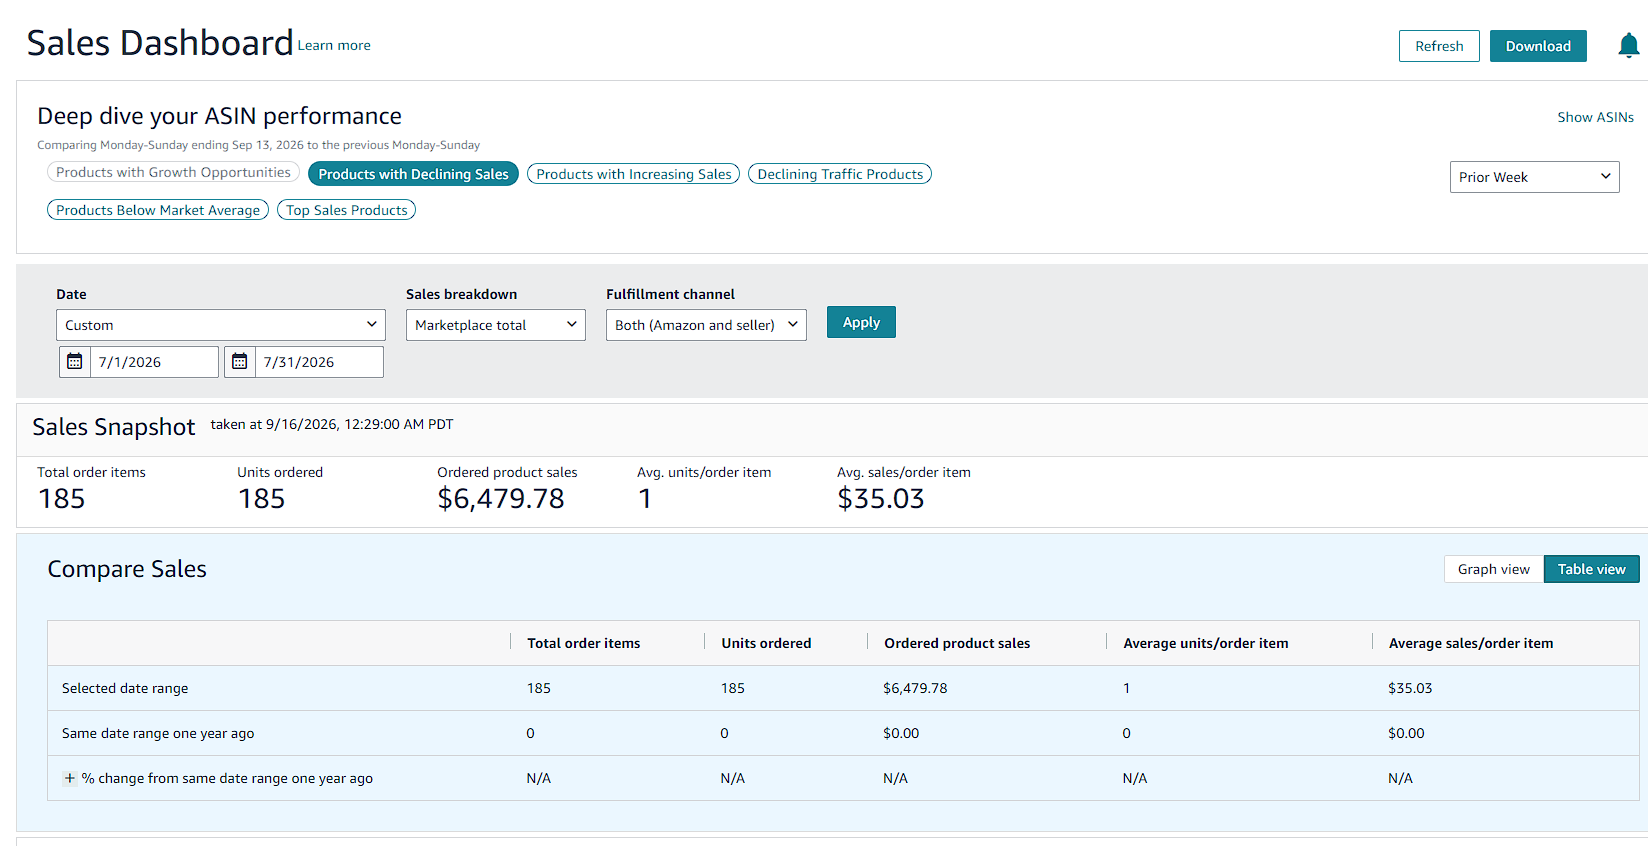1648x846 pixels.
Task: Open the Date range Custom dropdown
Action: pos(221,325)
